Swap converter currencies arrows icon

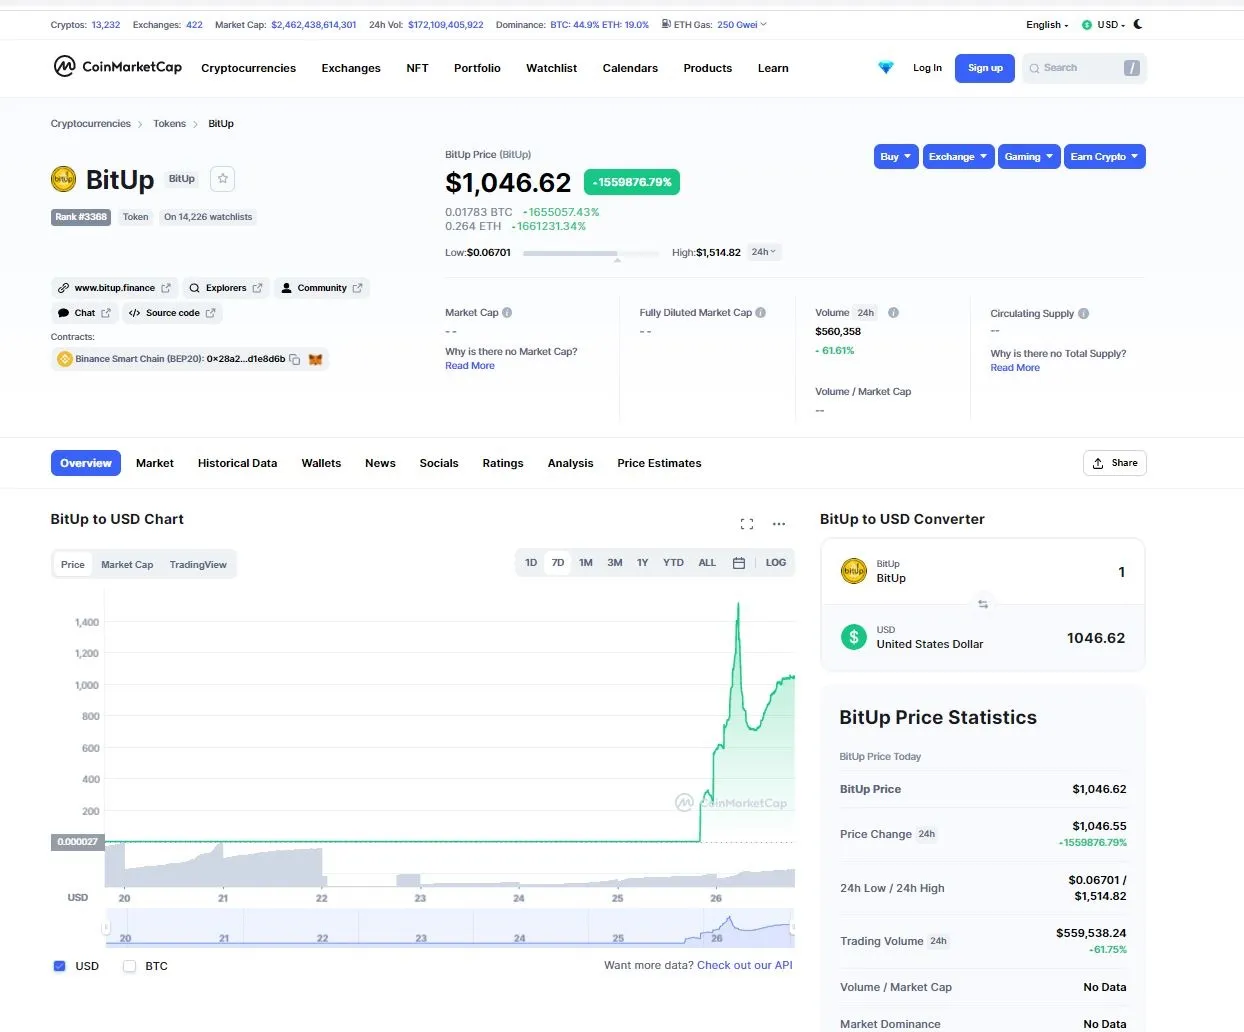click(983, 604)
